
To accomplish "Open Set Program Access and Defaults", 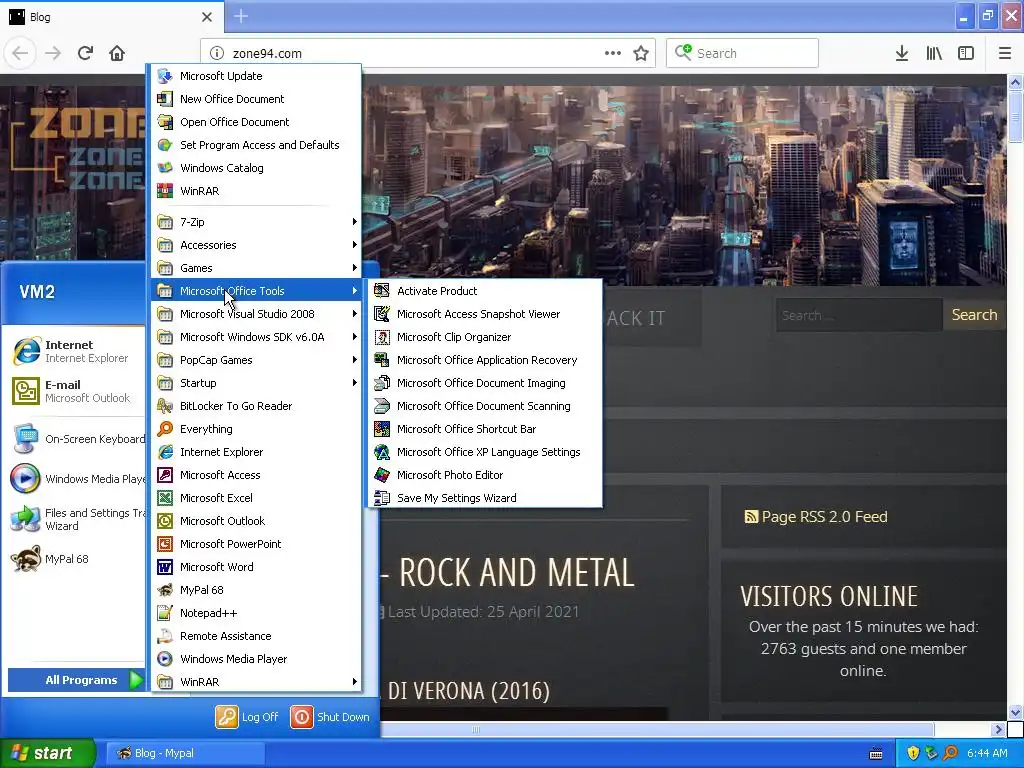I will [x=257, y=145].
